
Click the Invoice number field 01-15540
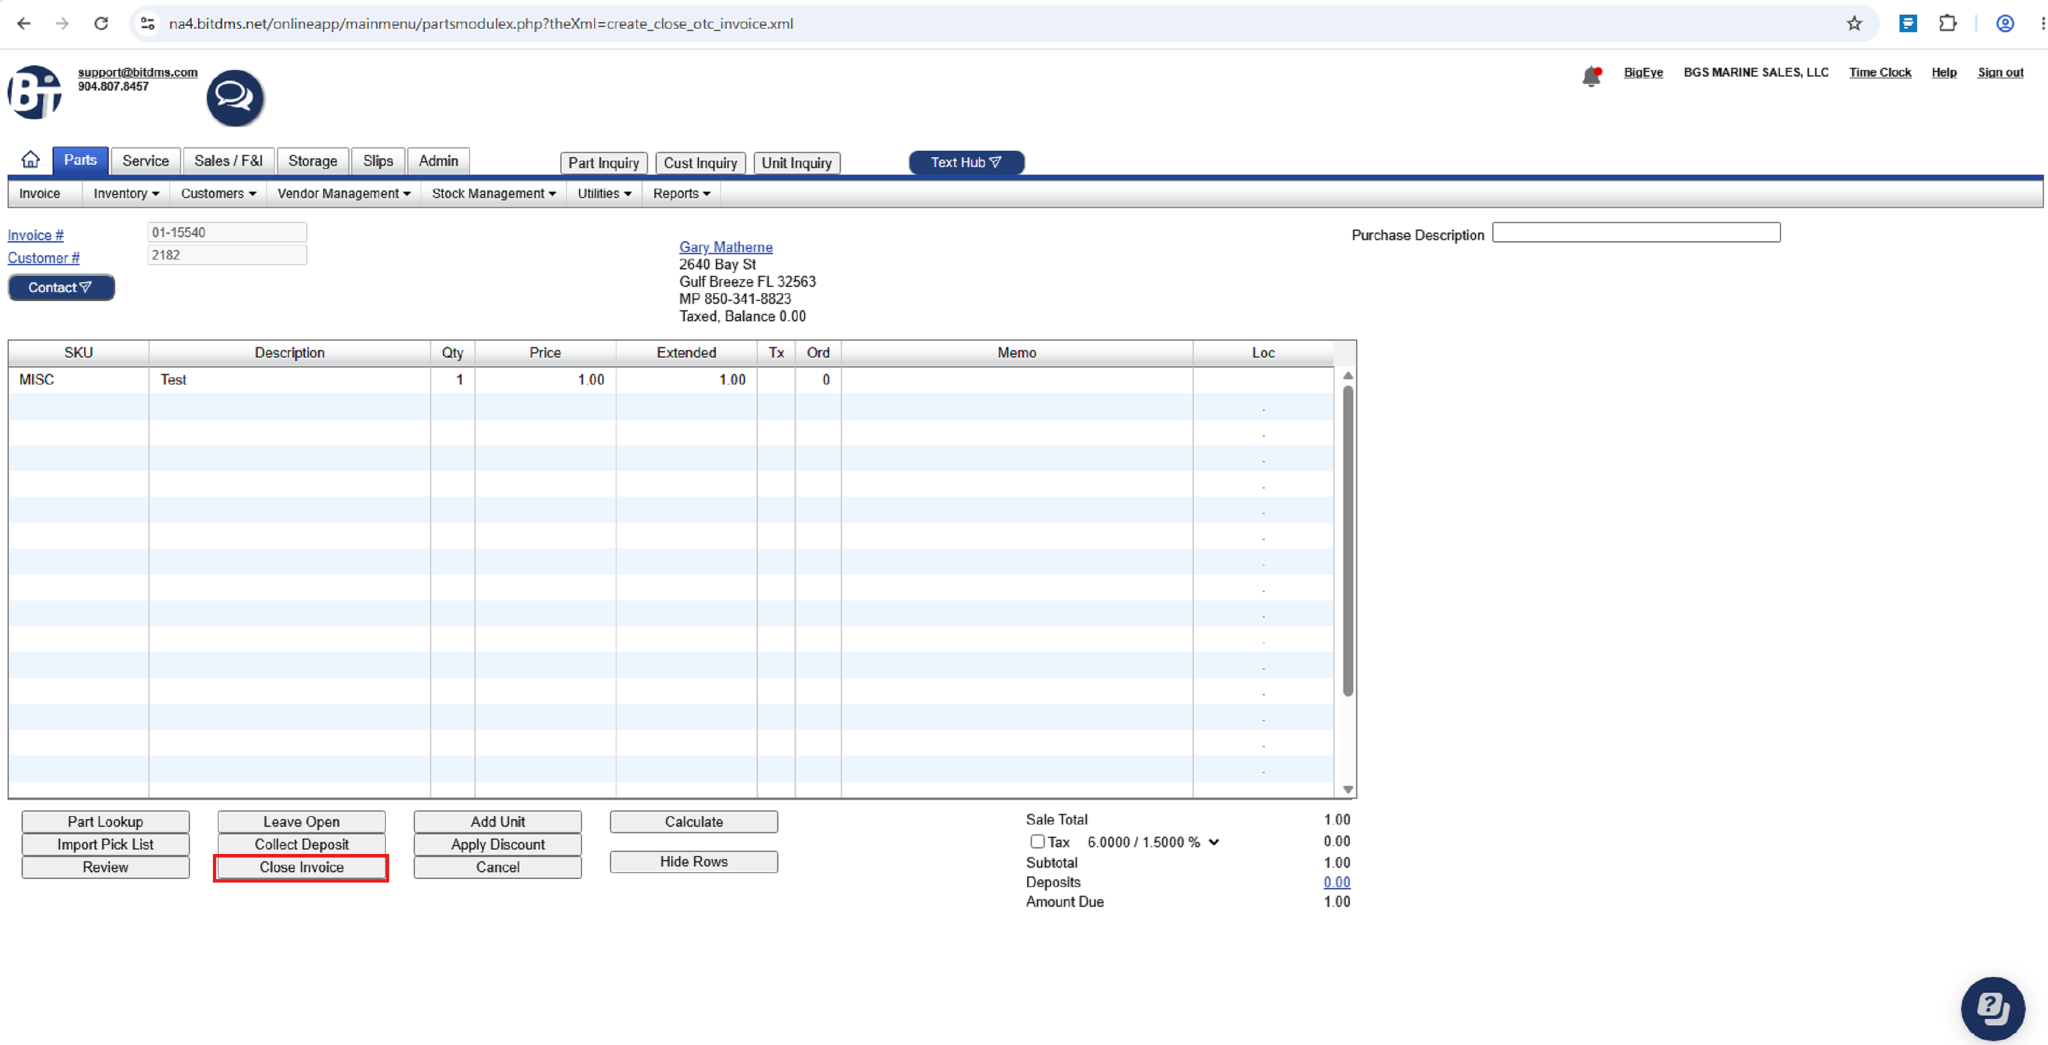227,232
